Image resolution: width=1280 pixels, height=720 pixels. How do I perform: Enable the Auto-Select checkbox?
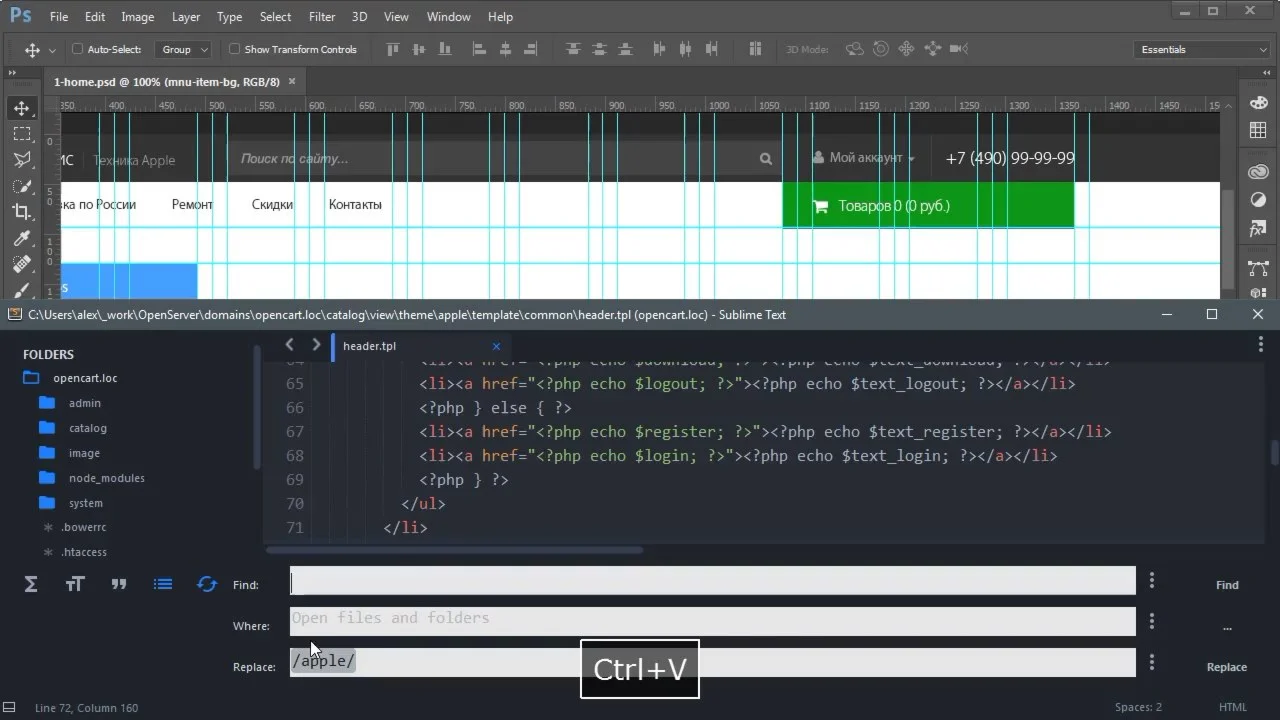[78, 49]
